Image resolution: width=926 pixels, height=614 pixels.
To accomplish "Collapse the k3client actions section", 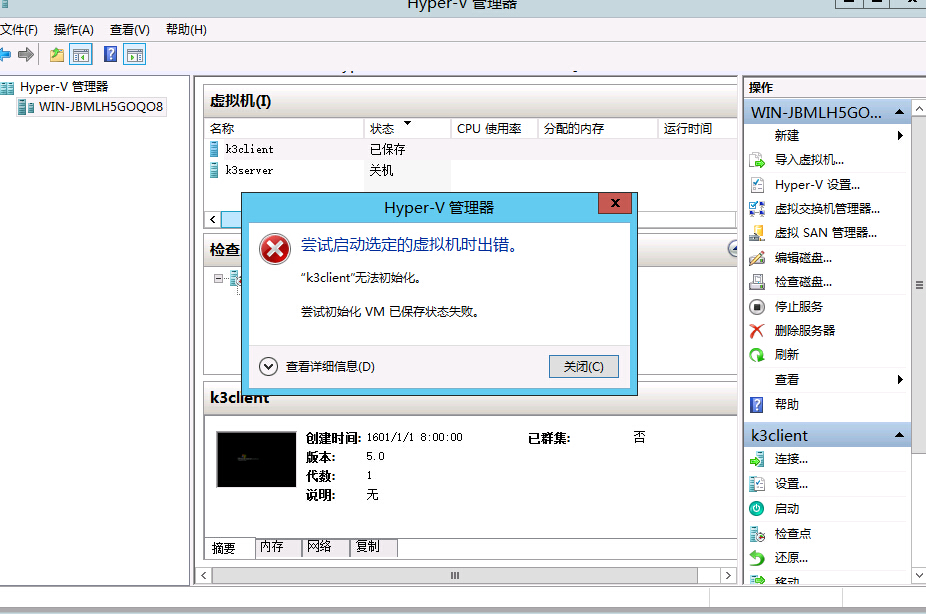I will 899,436.
